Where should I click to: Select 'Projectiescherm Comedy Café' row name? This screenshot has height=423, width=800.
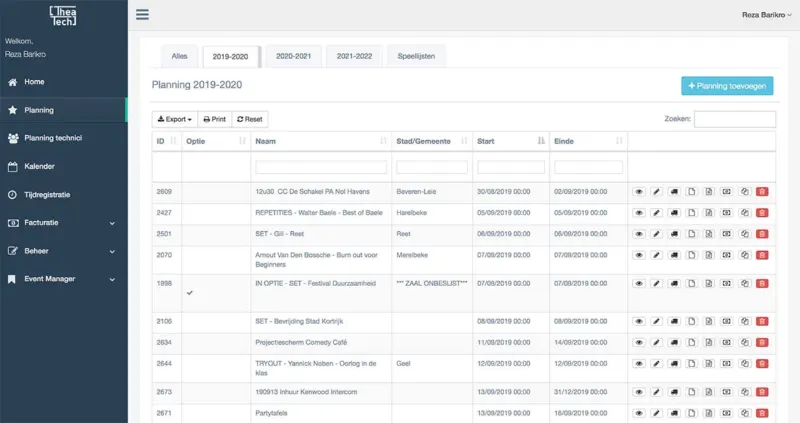point(301,343)
